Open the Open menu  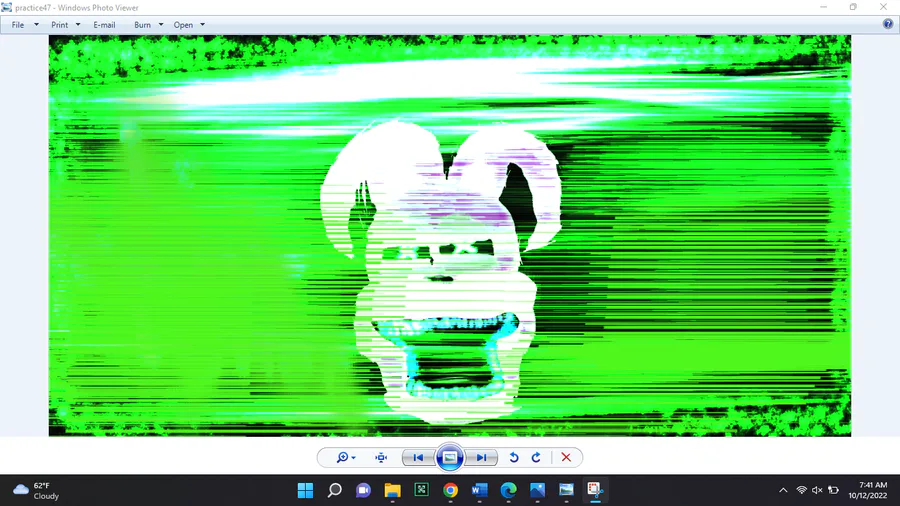[183, 25]
